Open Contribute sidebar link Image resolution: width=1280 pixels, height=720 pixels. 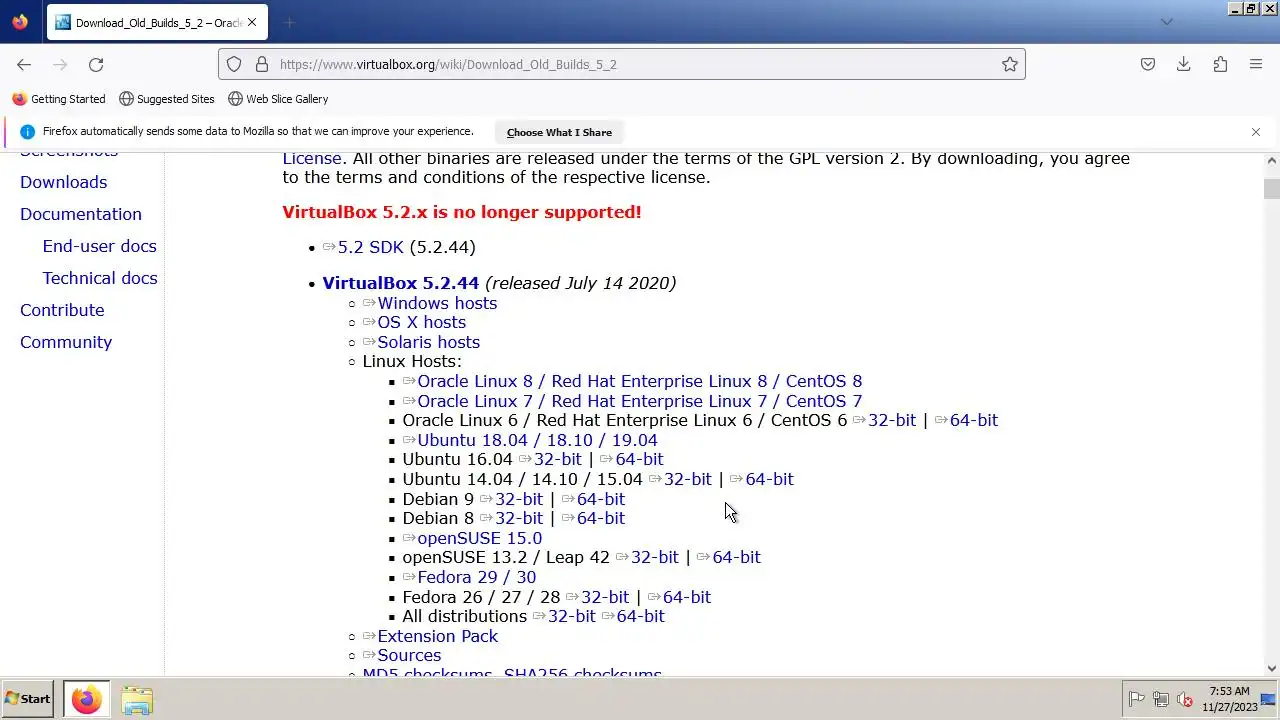62,310
